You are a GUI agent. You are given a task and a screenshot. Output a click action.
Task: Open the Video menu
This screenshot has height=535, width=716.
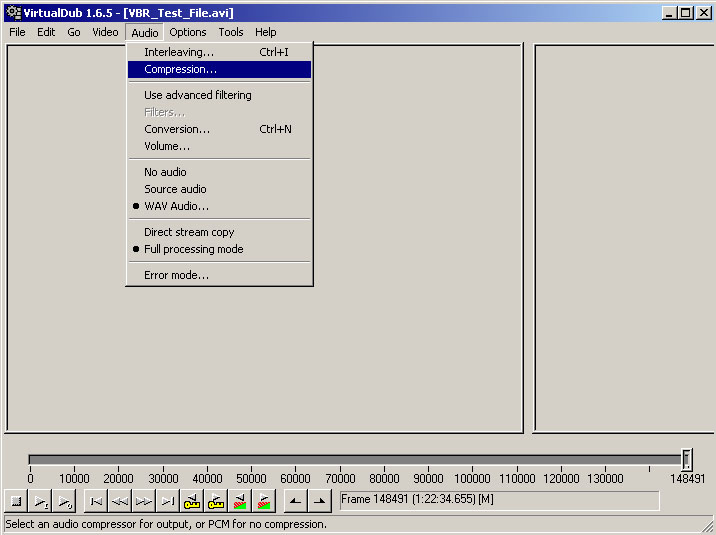[105, 32]
